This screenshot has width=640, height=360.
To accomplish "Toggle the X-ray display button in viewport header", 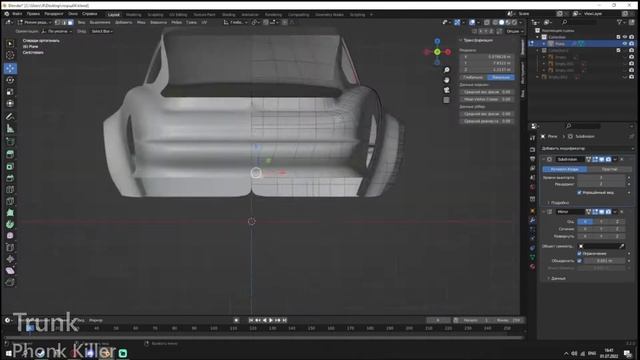I will click(x=487, y=22).
